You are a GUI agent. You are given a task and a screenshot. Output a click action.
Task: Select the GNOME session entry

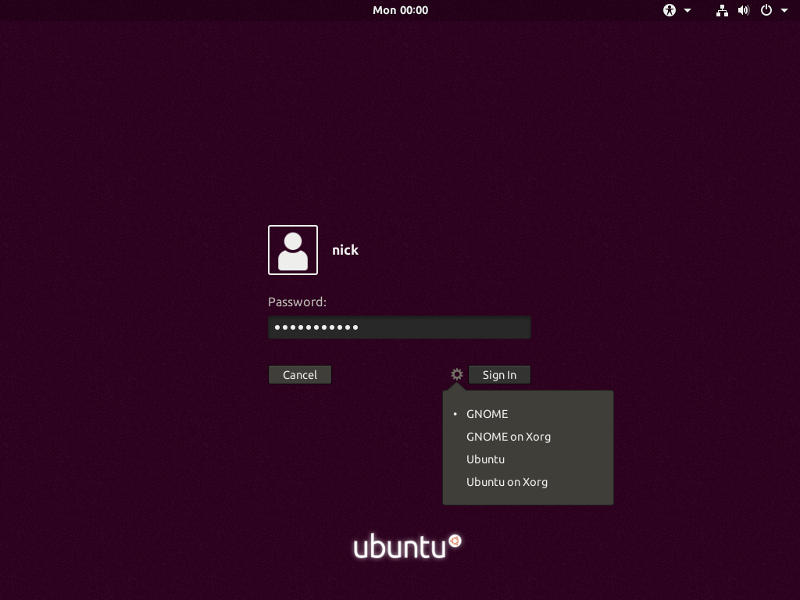[486, 414]
